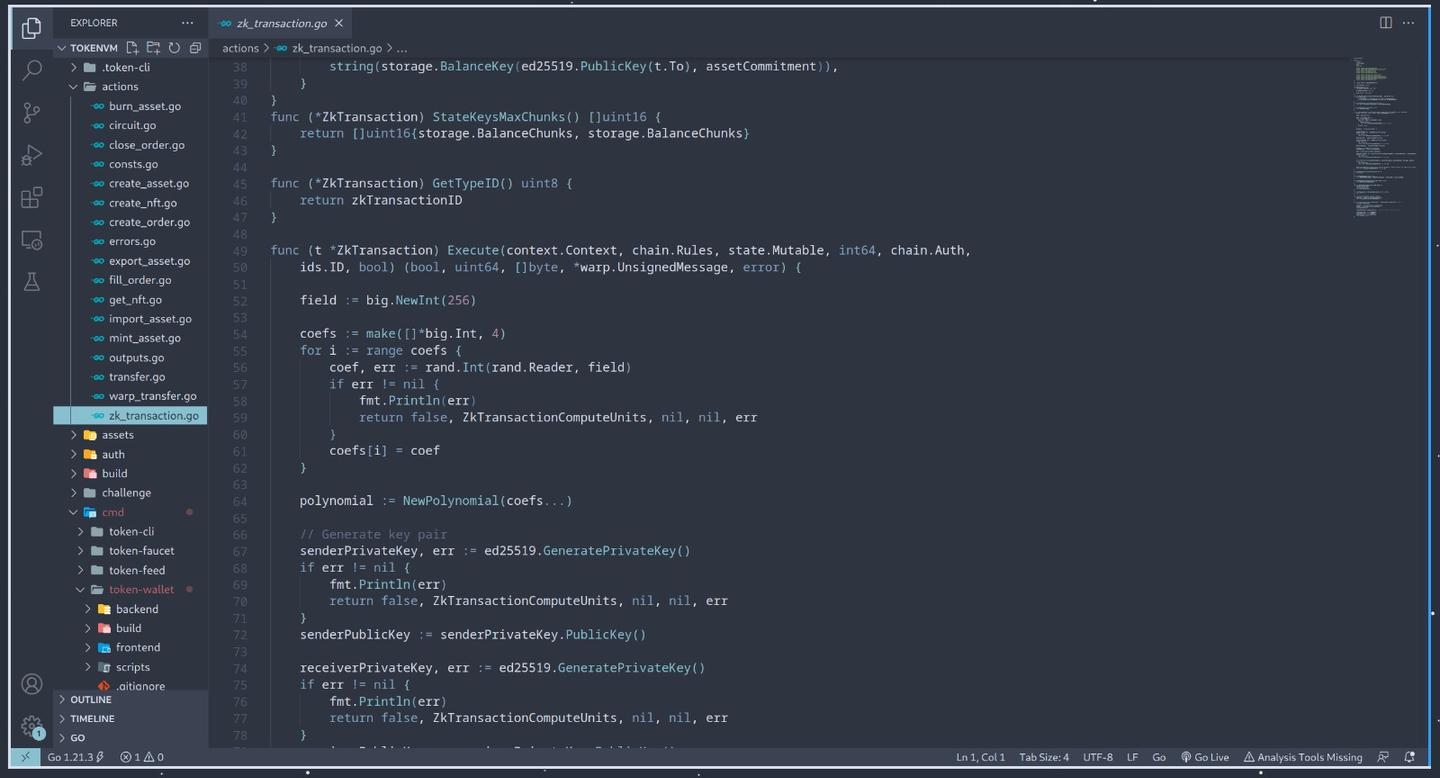
Task: Open the Remote Explorer view
Action: pyautogui.click(x=32, y=240)
